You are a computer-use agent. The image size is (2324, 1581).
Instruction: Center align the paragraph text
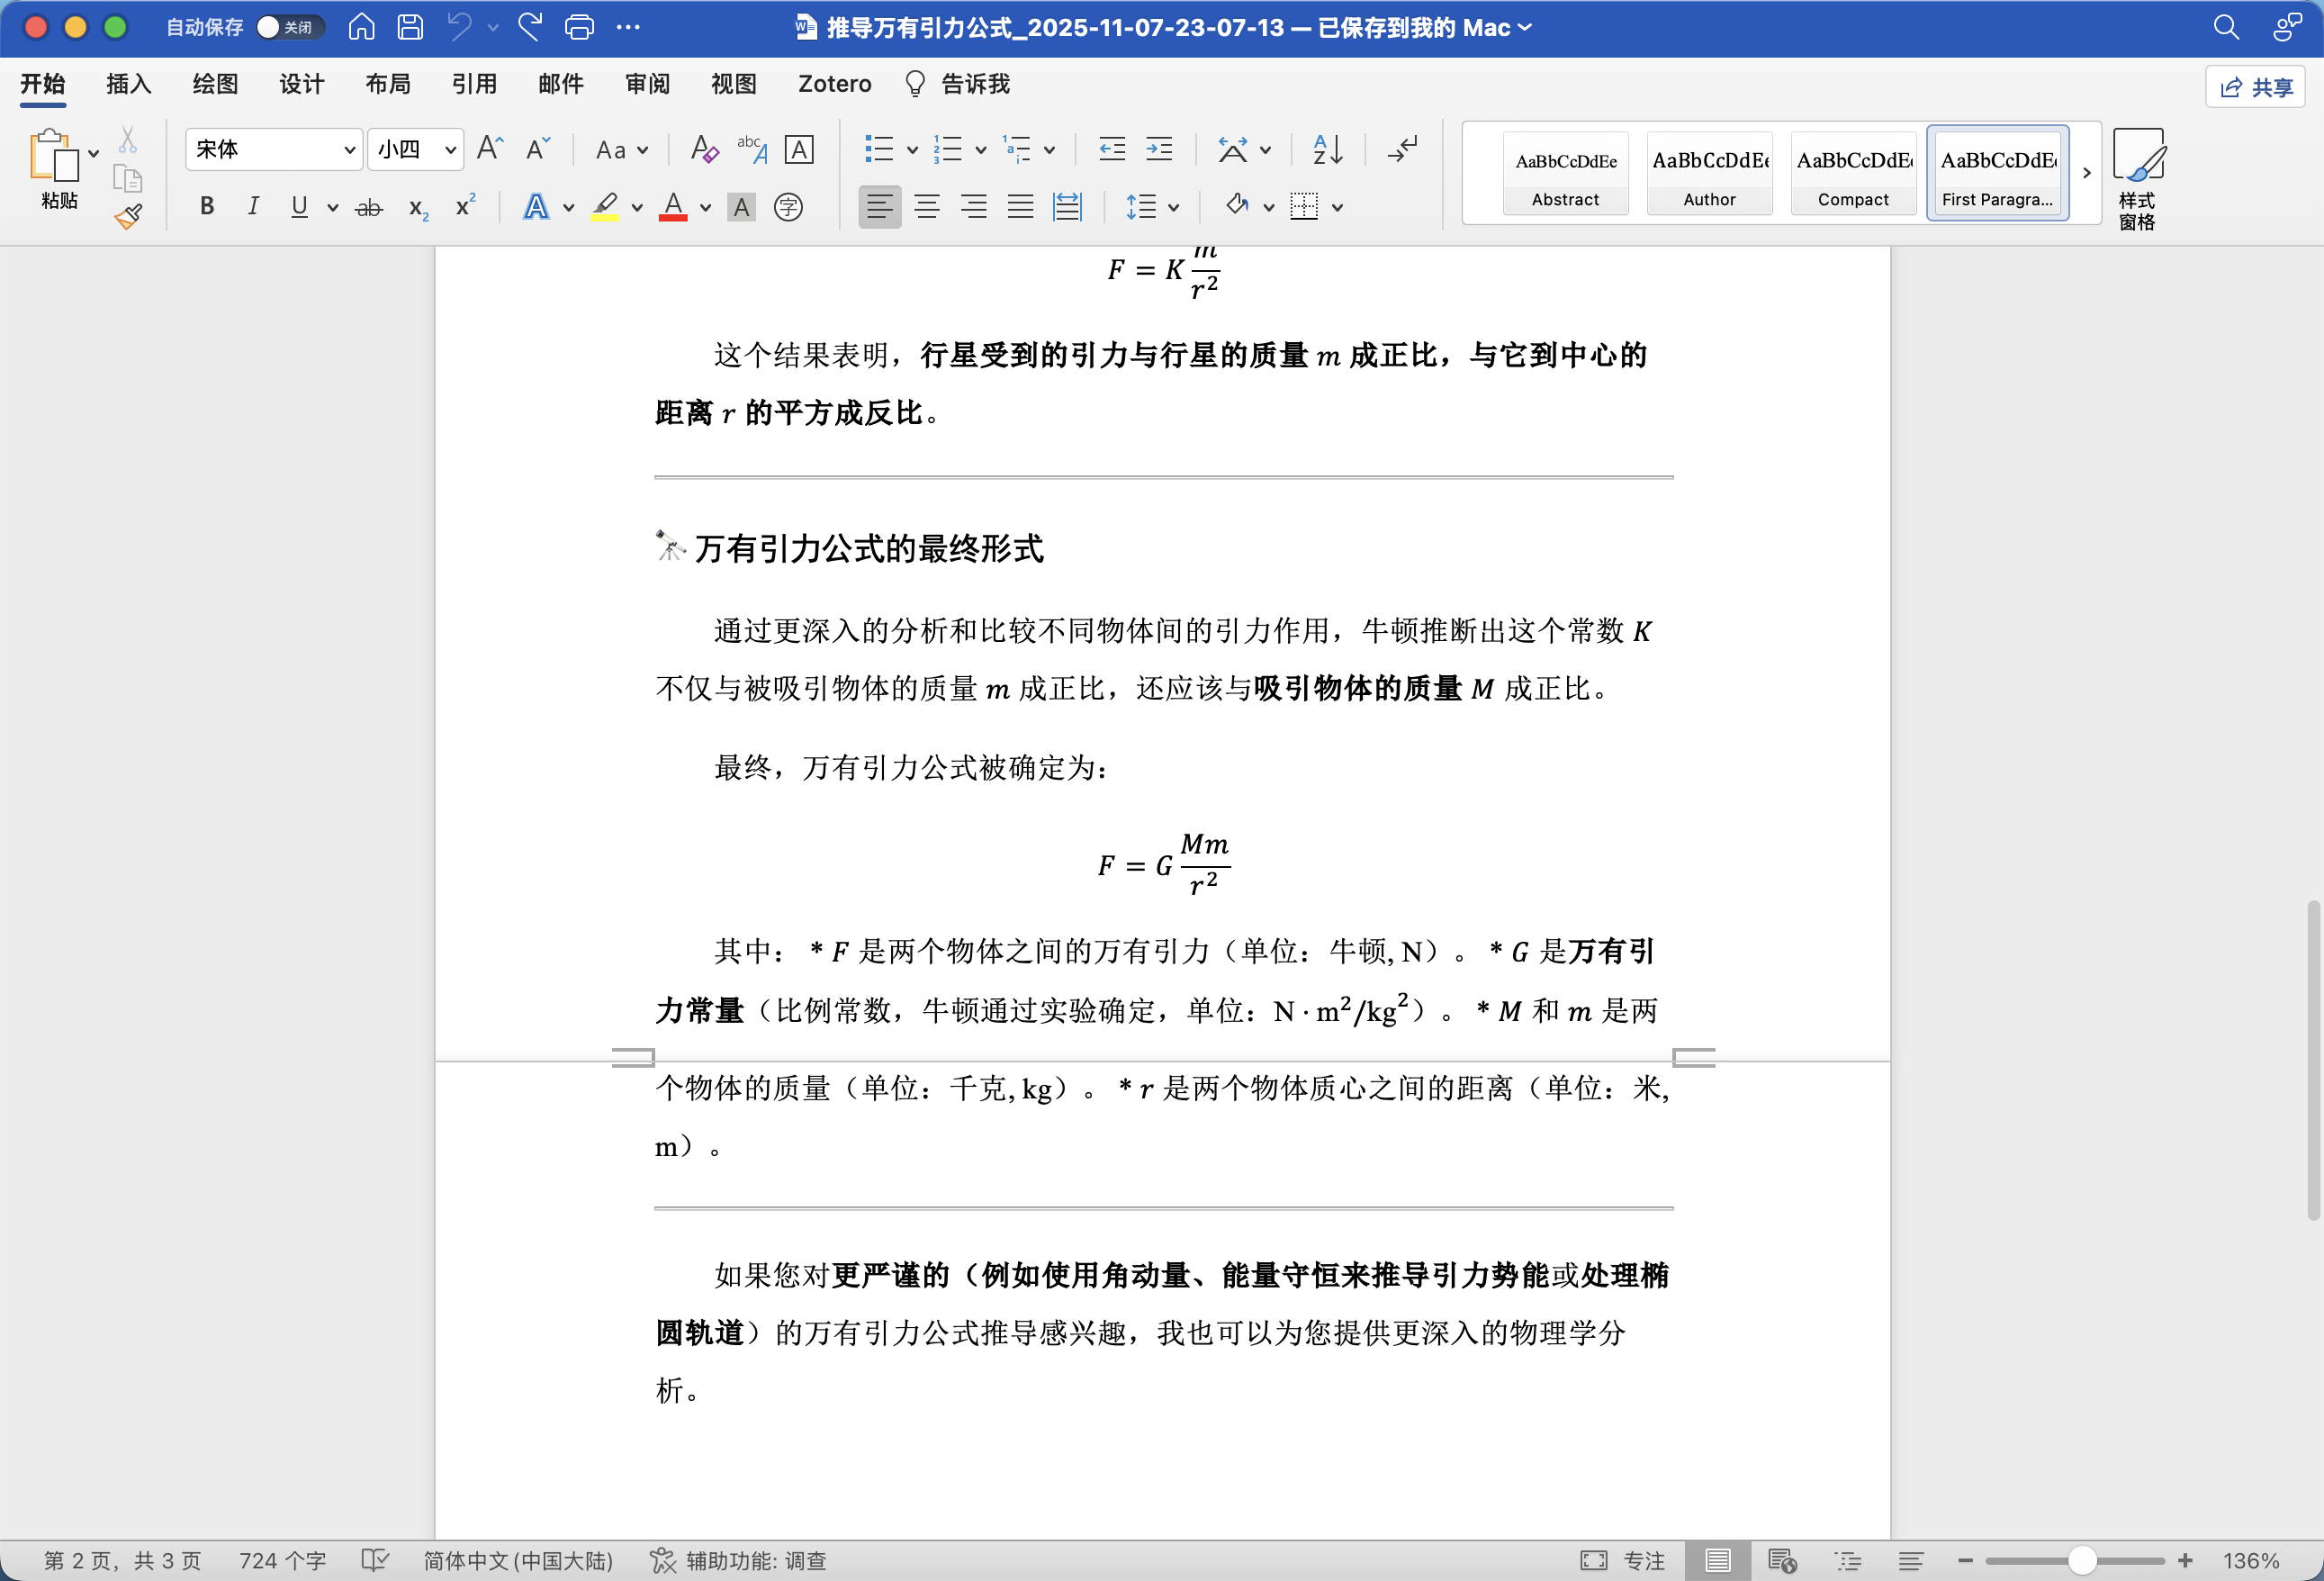pos(926,207)
